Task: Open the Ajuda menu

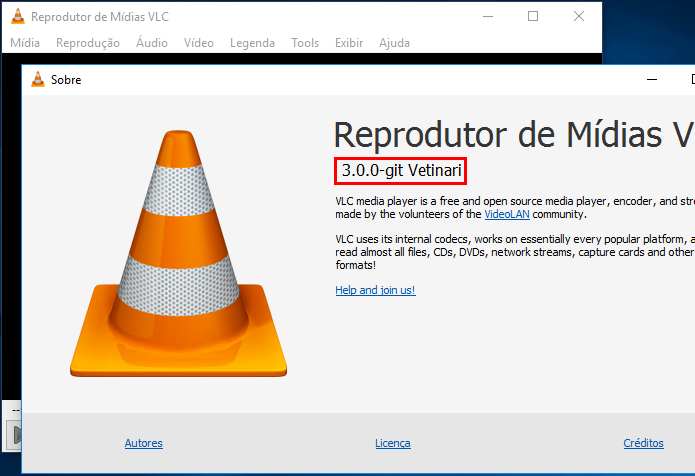Action: 394,43
